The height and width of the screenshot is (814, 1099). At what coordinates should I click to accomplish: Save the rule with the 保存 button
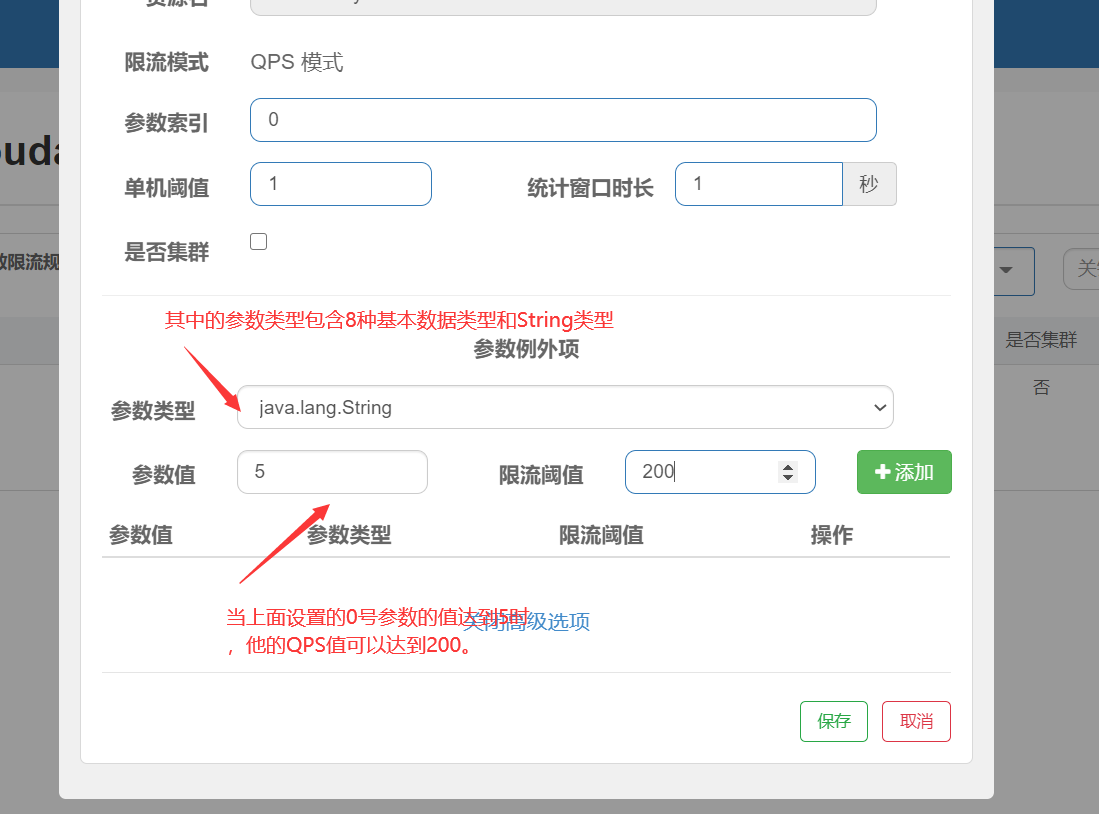(x=834, y=721)
